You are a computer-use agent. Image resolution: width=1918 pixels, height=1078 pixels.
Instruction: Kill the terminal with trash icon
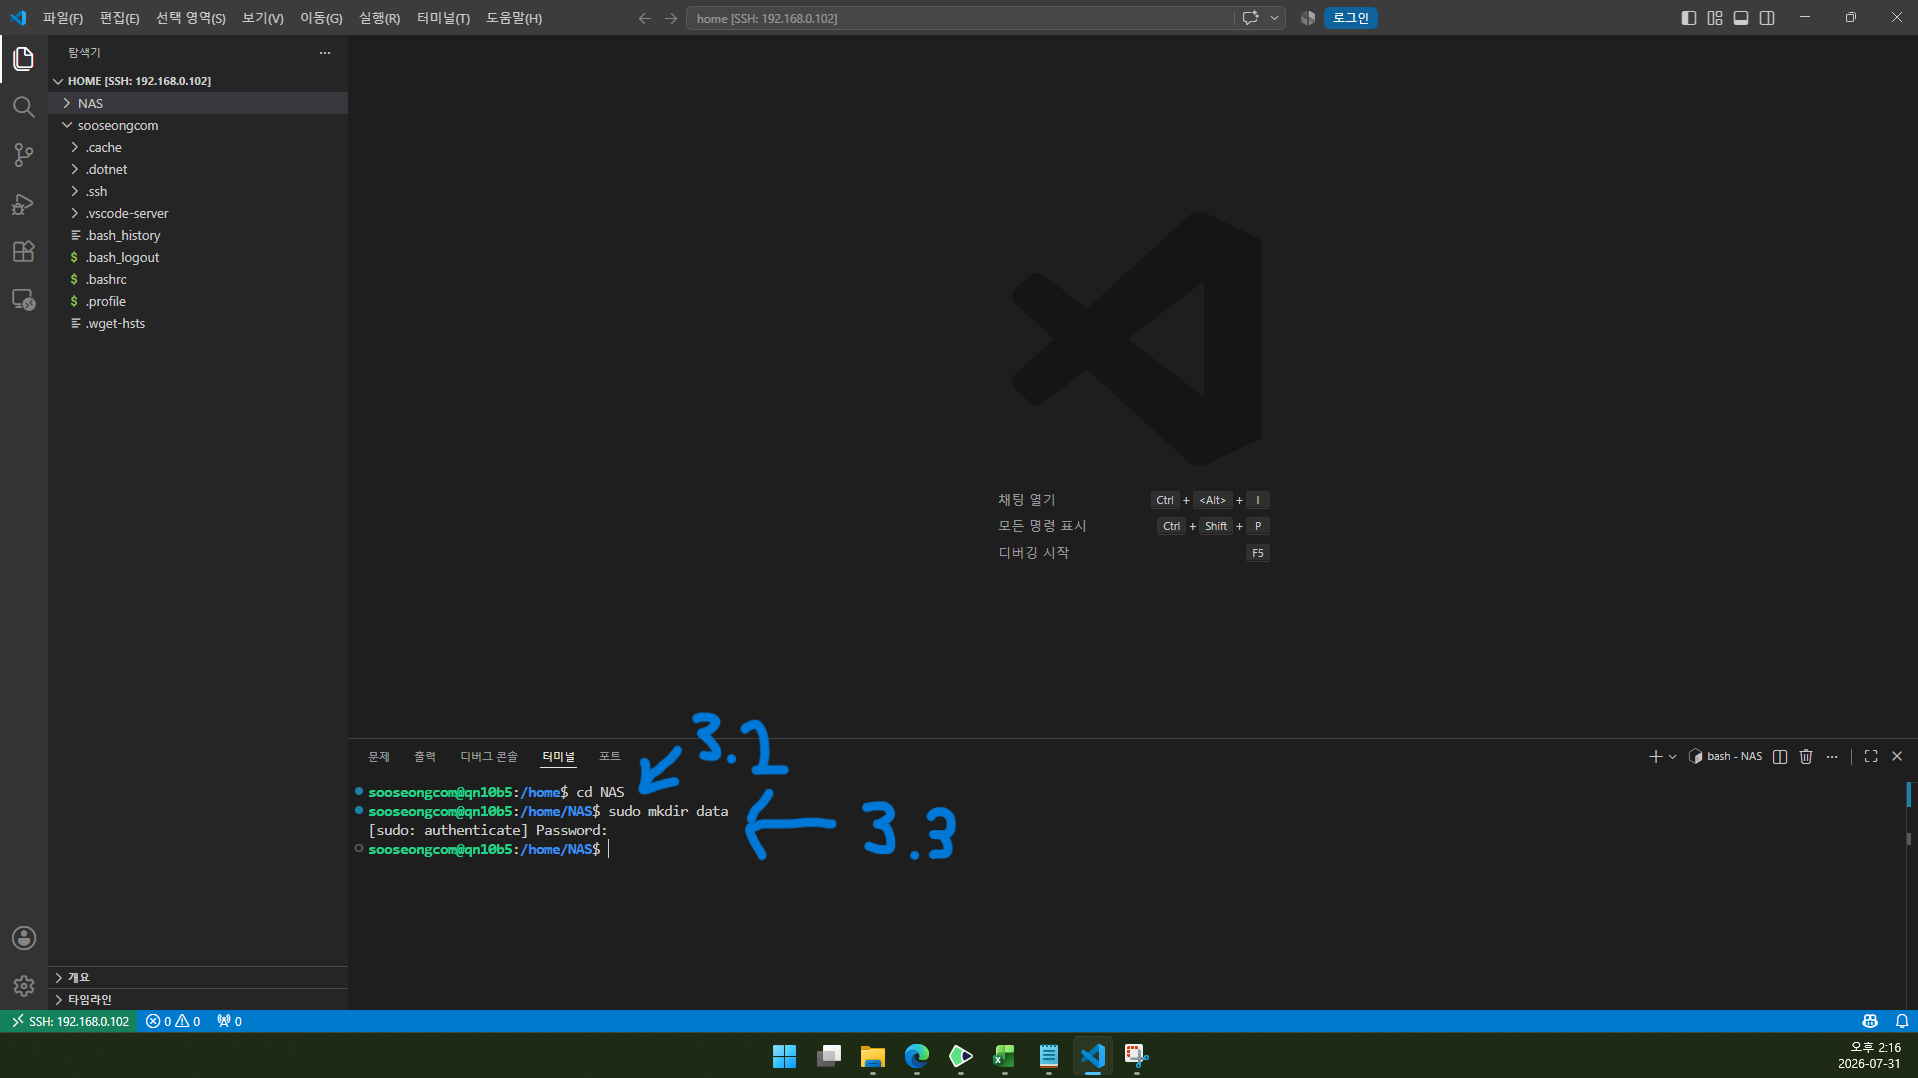[x=1806, y=757]
